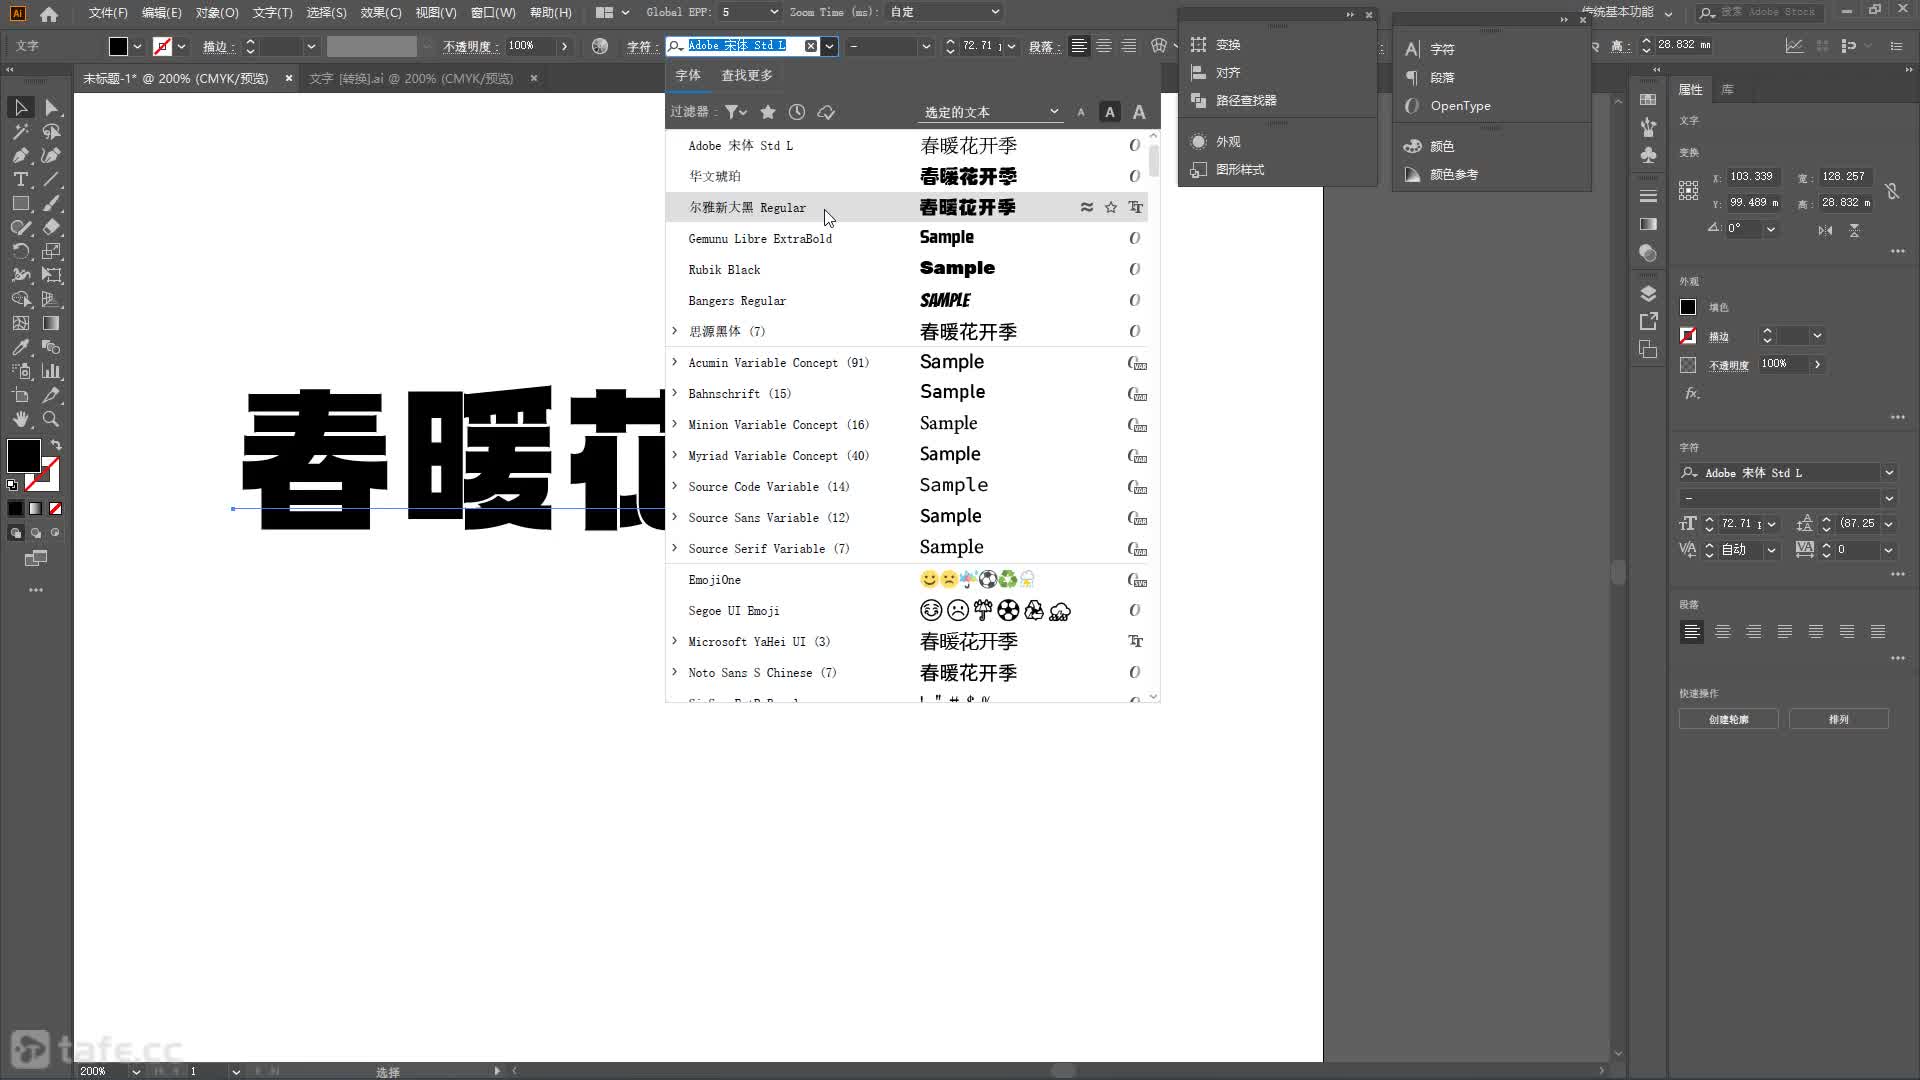
Task: Click 描边 stroke swatch in Properties
Action: [1688, 336]
